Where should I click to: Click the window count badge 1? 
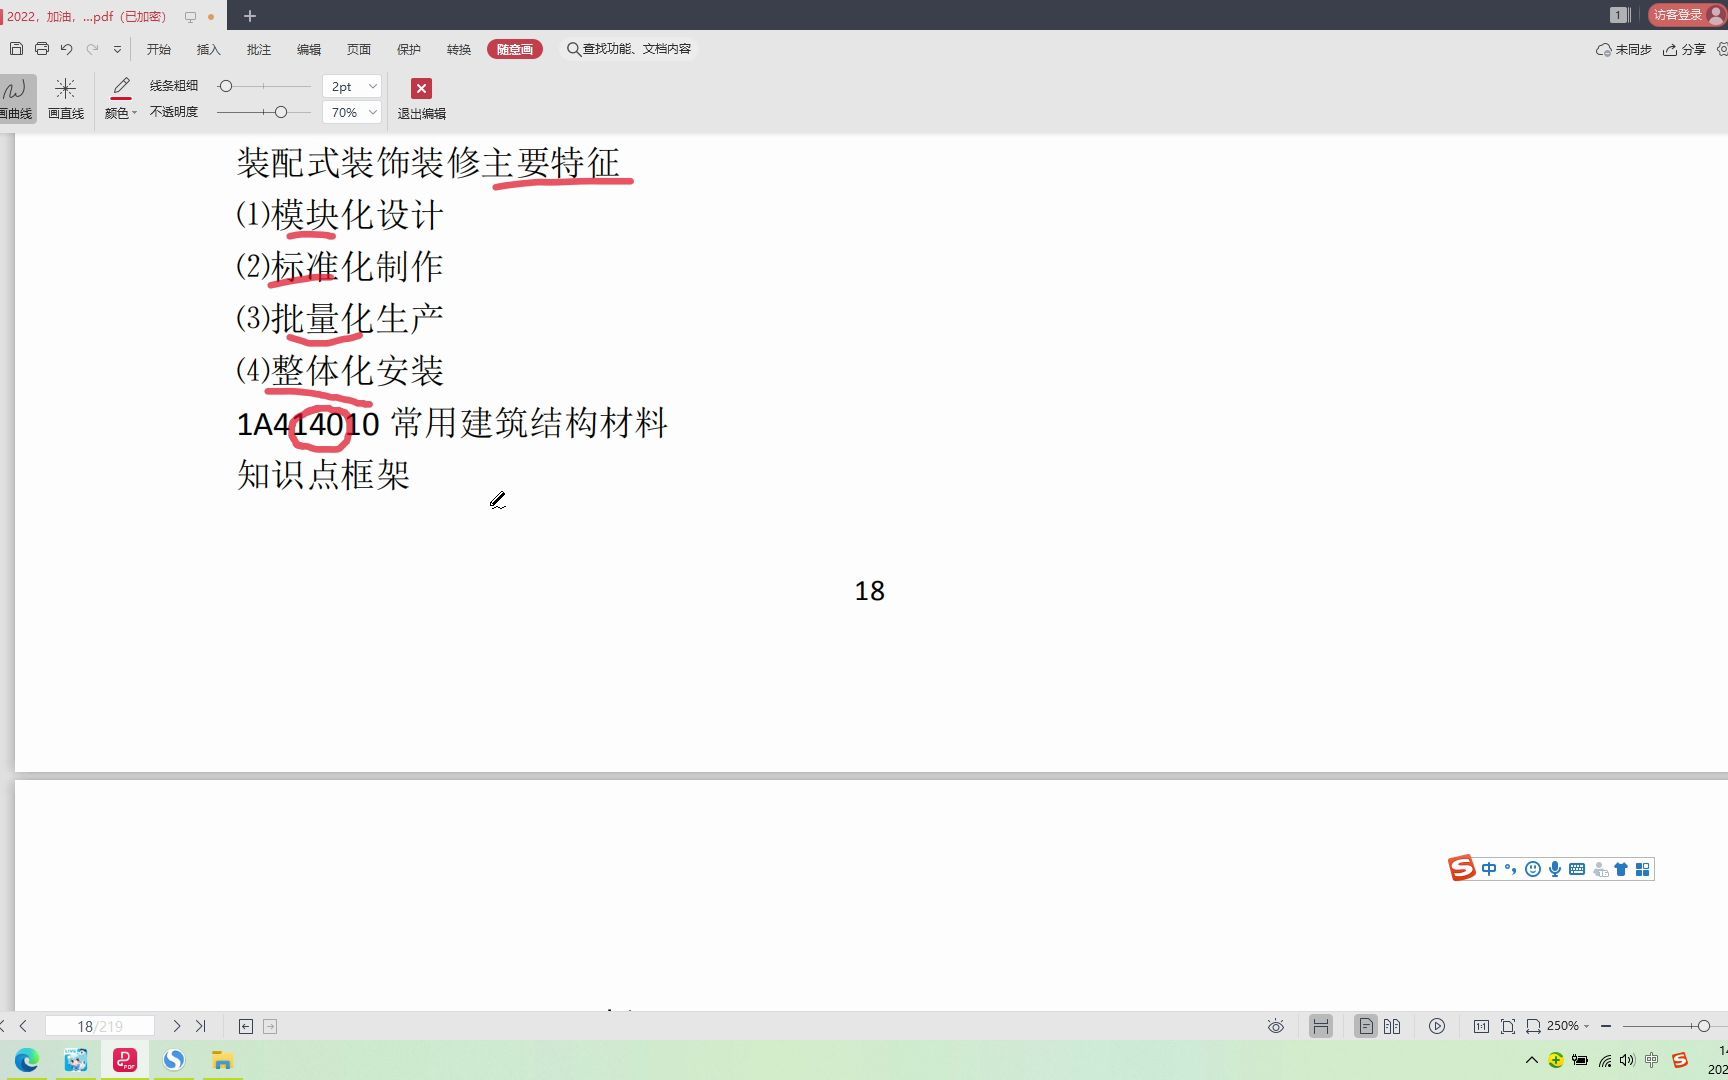pyautogui.click(x=1619, y=15)
